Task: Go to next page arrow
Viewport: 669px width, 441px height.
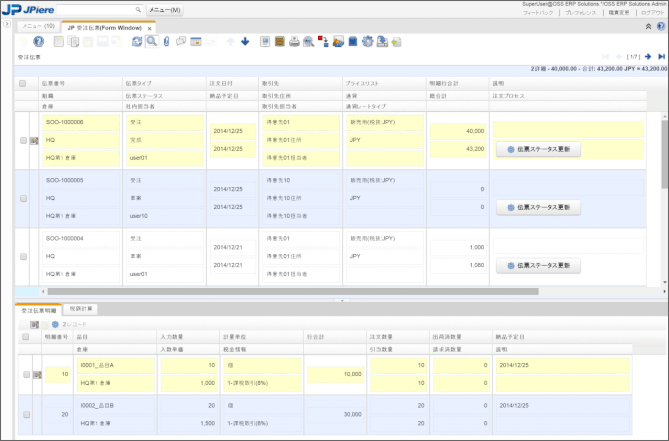Action: tap(648, 56)
